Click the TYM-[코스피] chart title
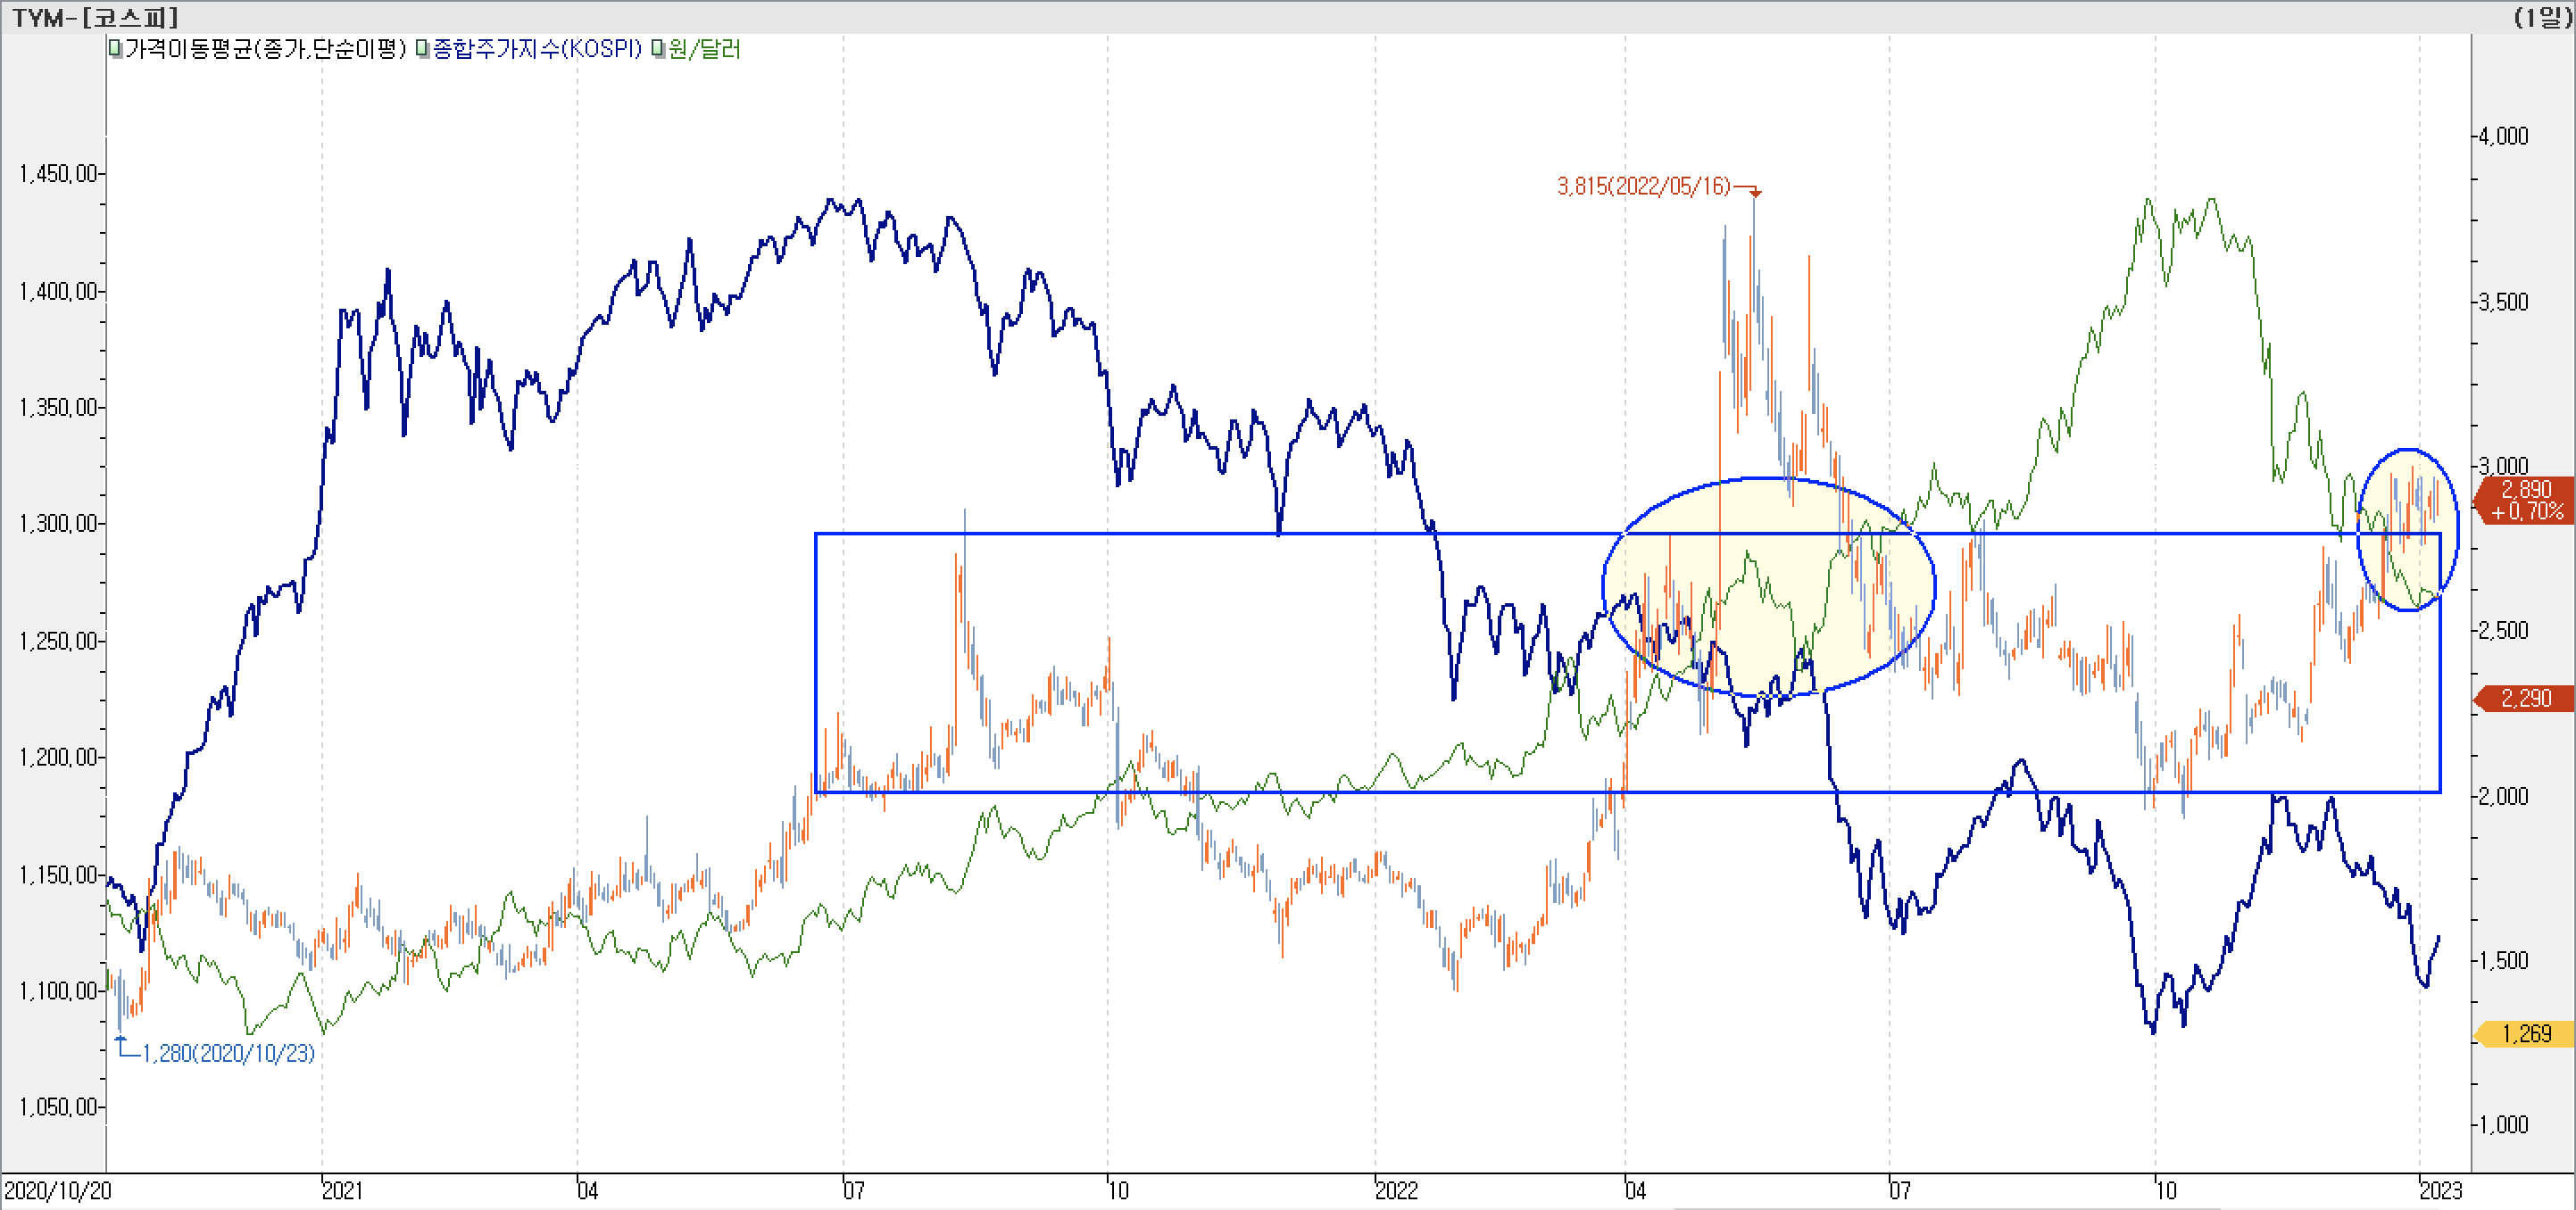Image resolution: width=2576 pixels, height=1210 pixels. (95, 17)
